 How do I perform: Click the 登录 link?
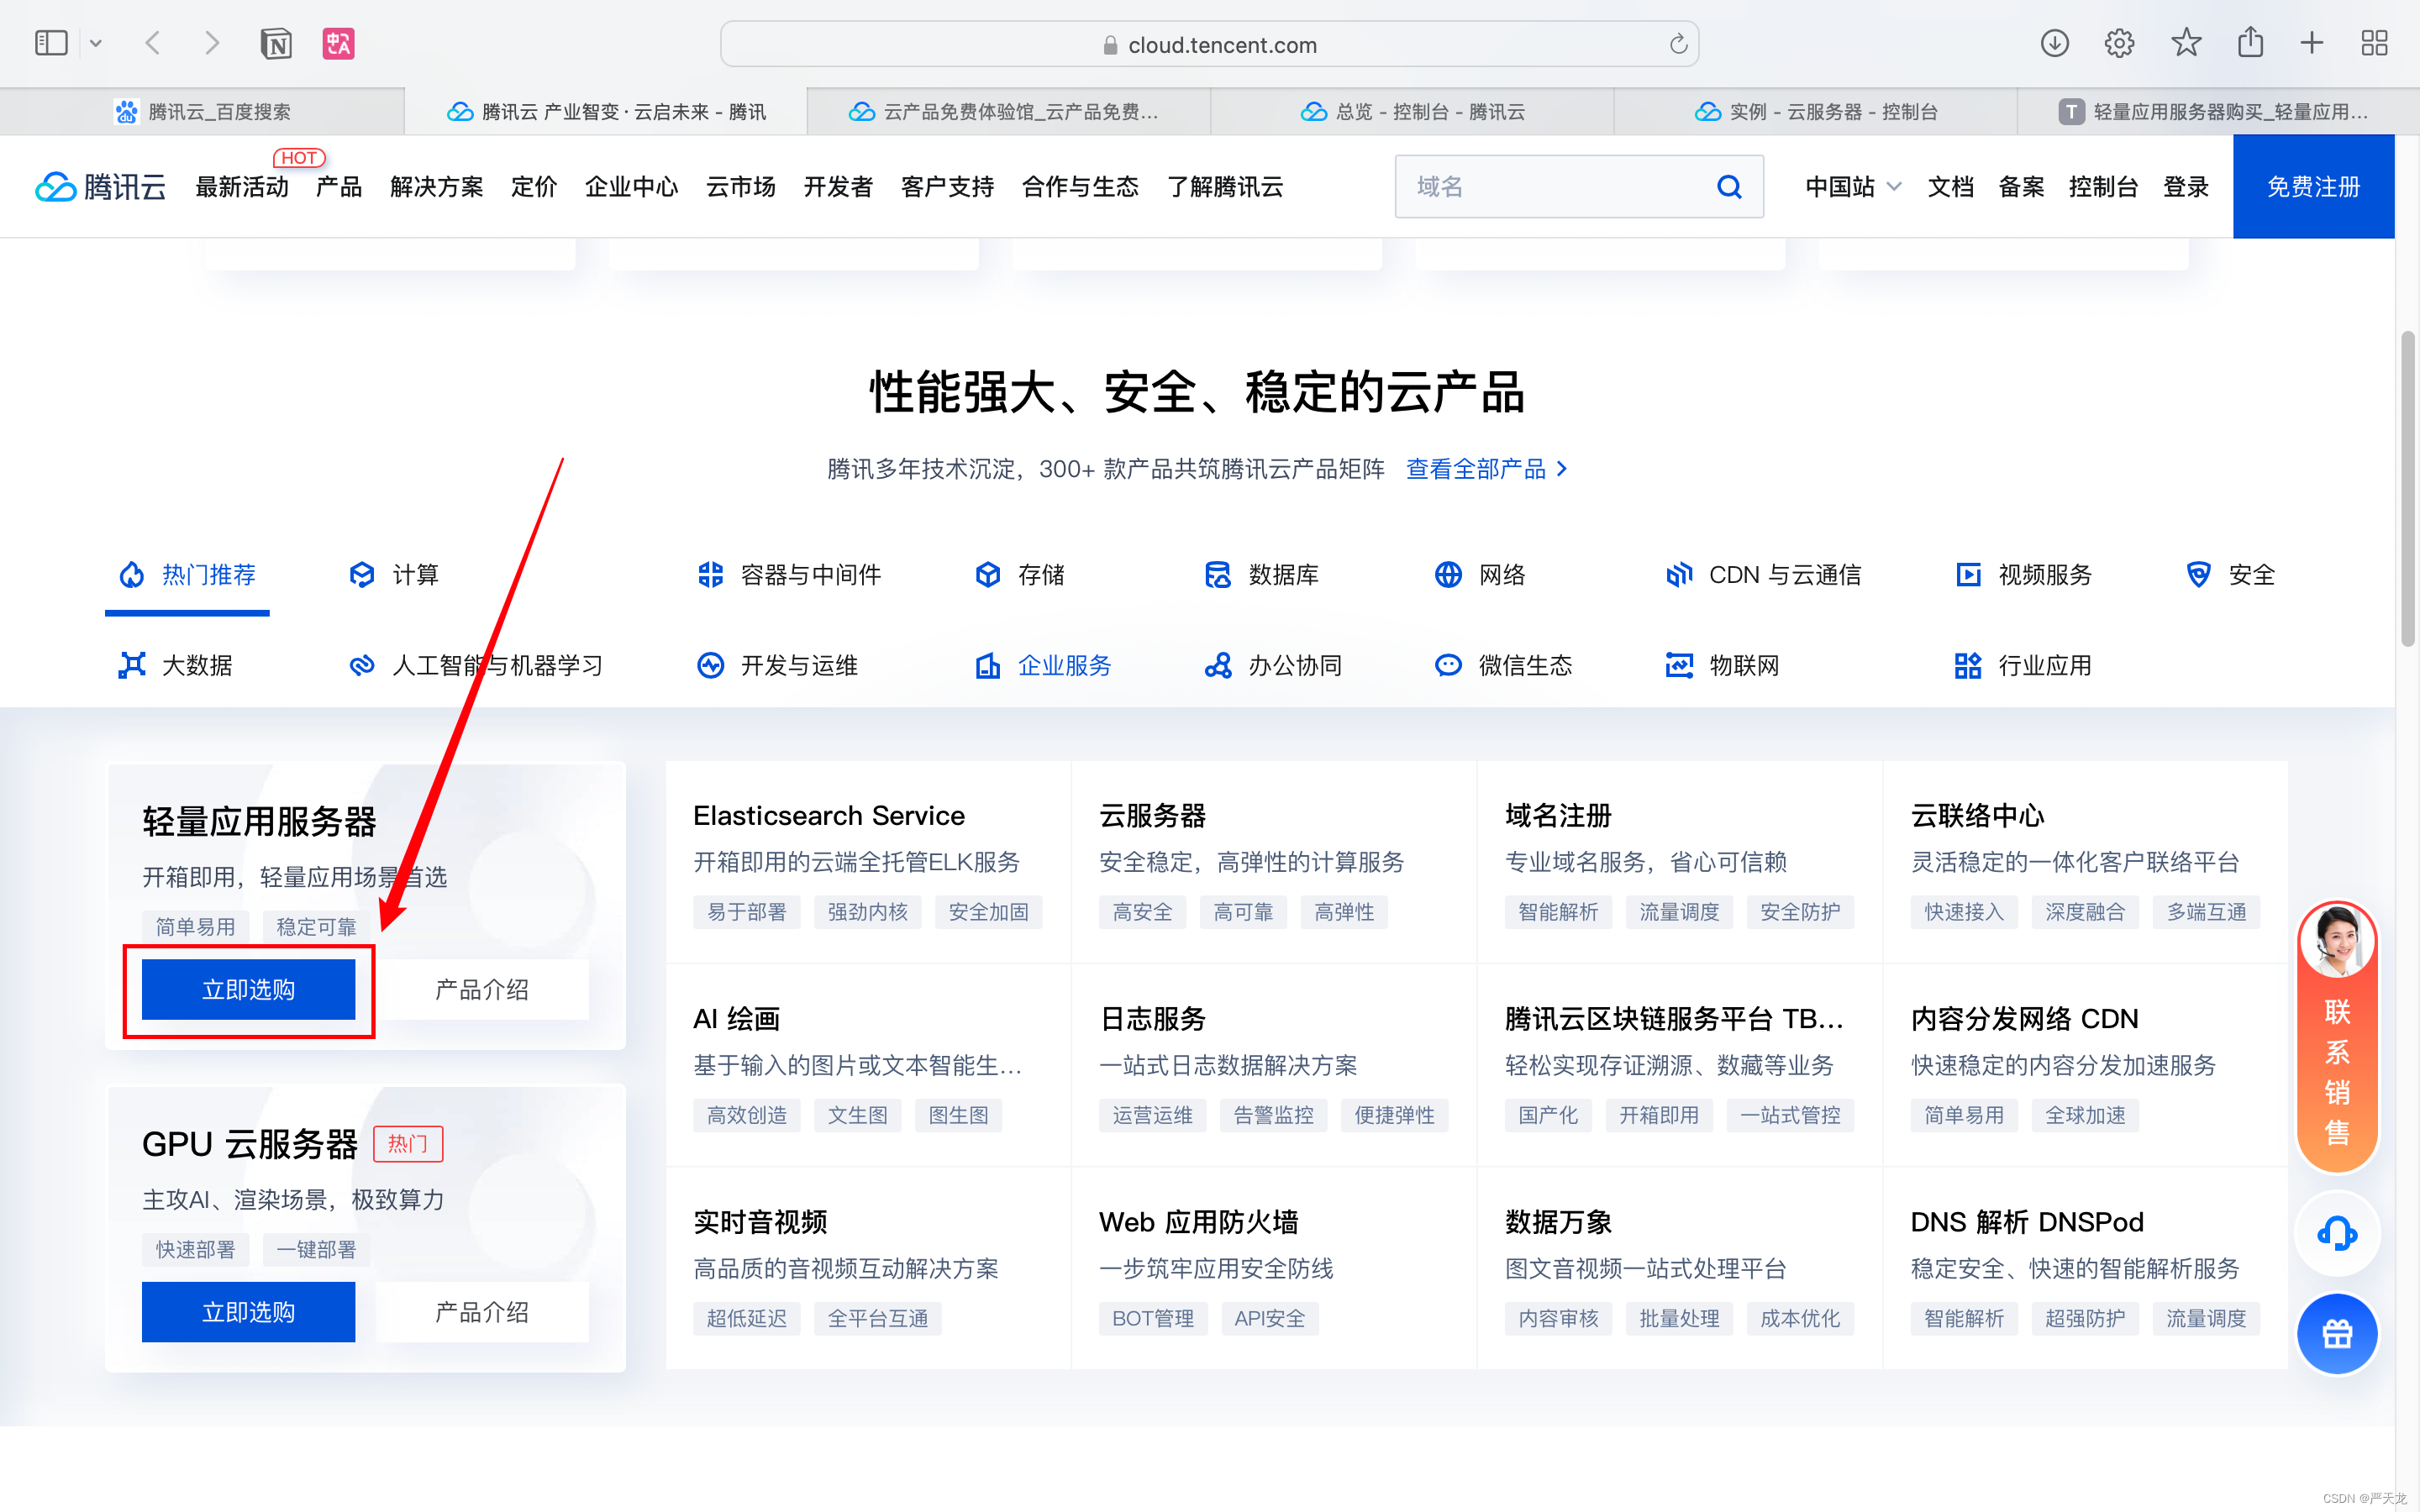coord(2186,187)
